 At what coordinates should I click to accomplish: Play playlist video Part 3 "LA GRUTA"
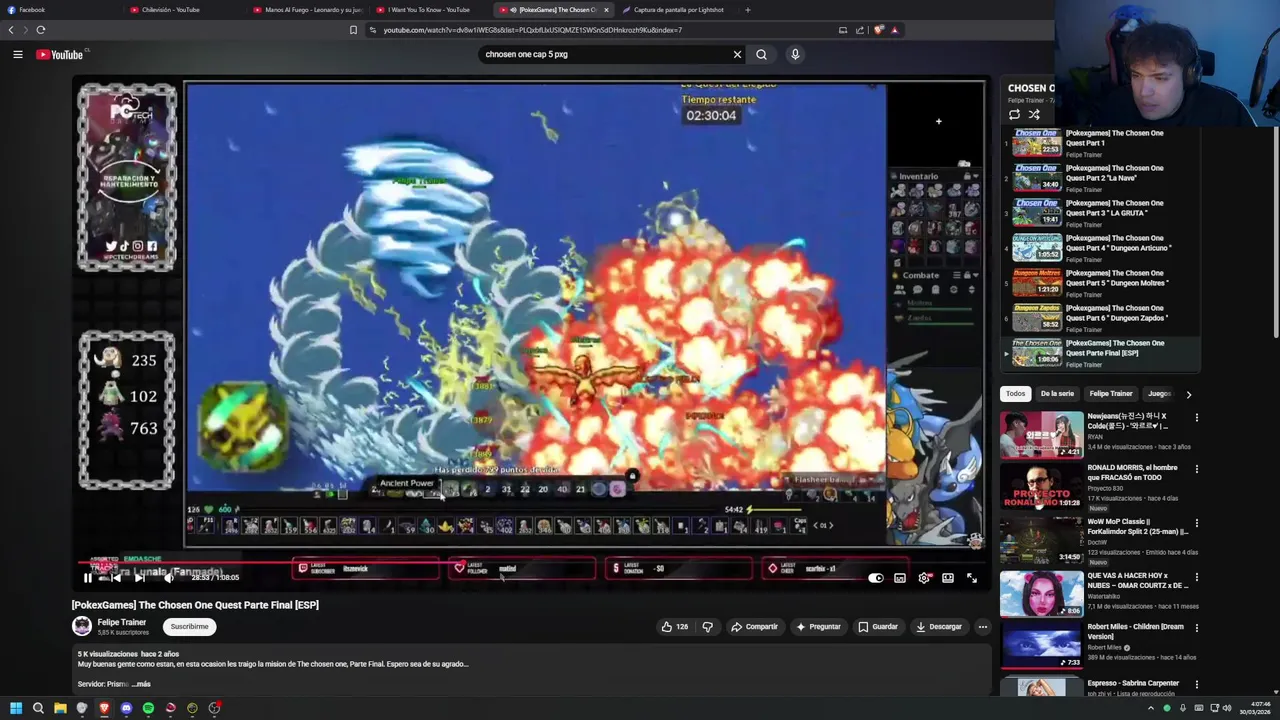(x=1100, y=213)
